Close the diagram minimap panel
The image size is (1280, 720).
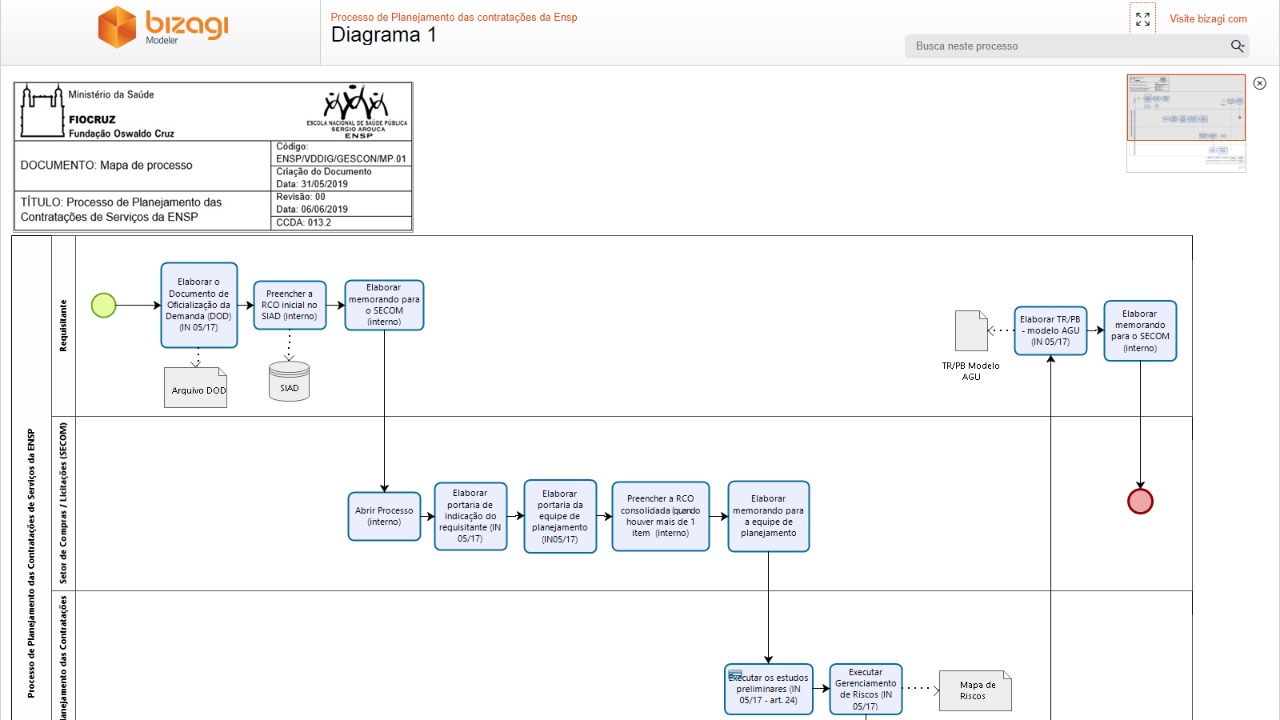pos(1259,84)
